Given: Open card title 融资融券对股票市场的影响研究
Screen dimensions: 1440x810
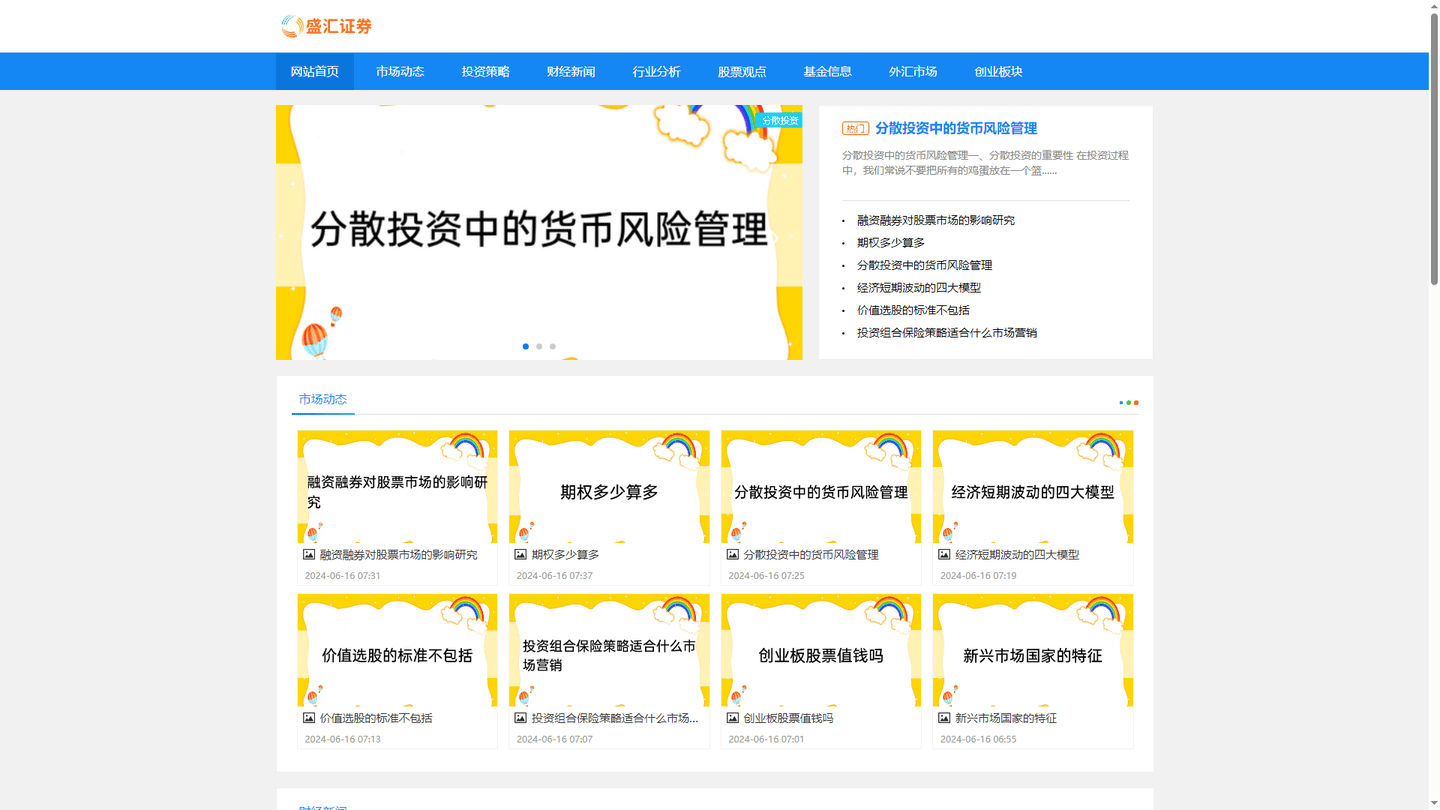Looking at the screenshot, I should [399, 555].
